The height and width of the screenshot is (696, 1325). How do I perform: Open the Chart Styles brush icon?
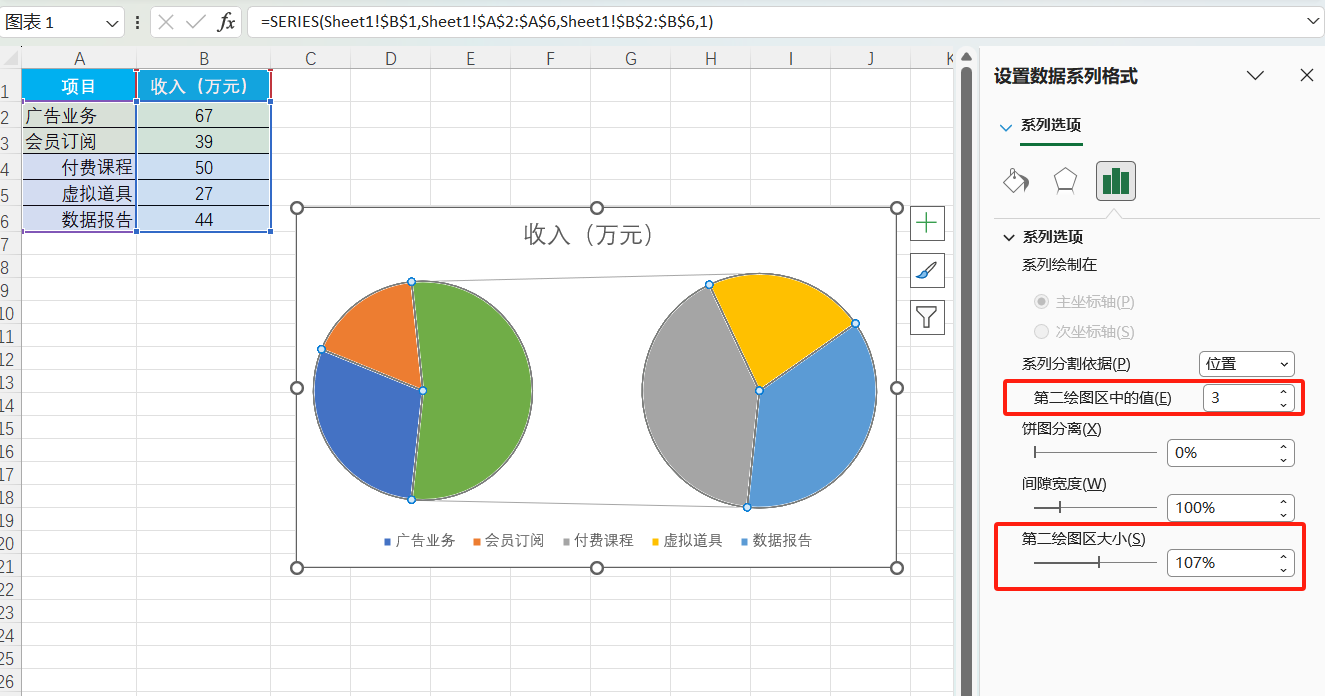927,270
